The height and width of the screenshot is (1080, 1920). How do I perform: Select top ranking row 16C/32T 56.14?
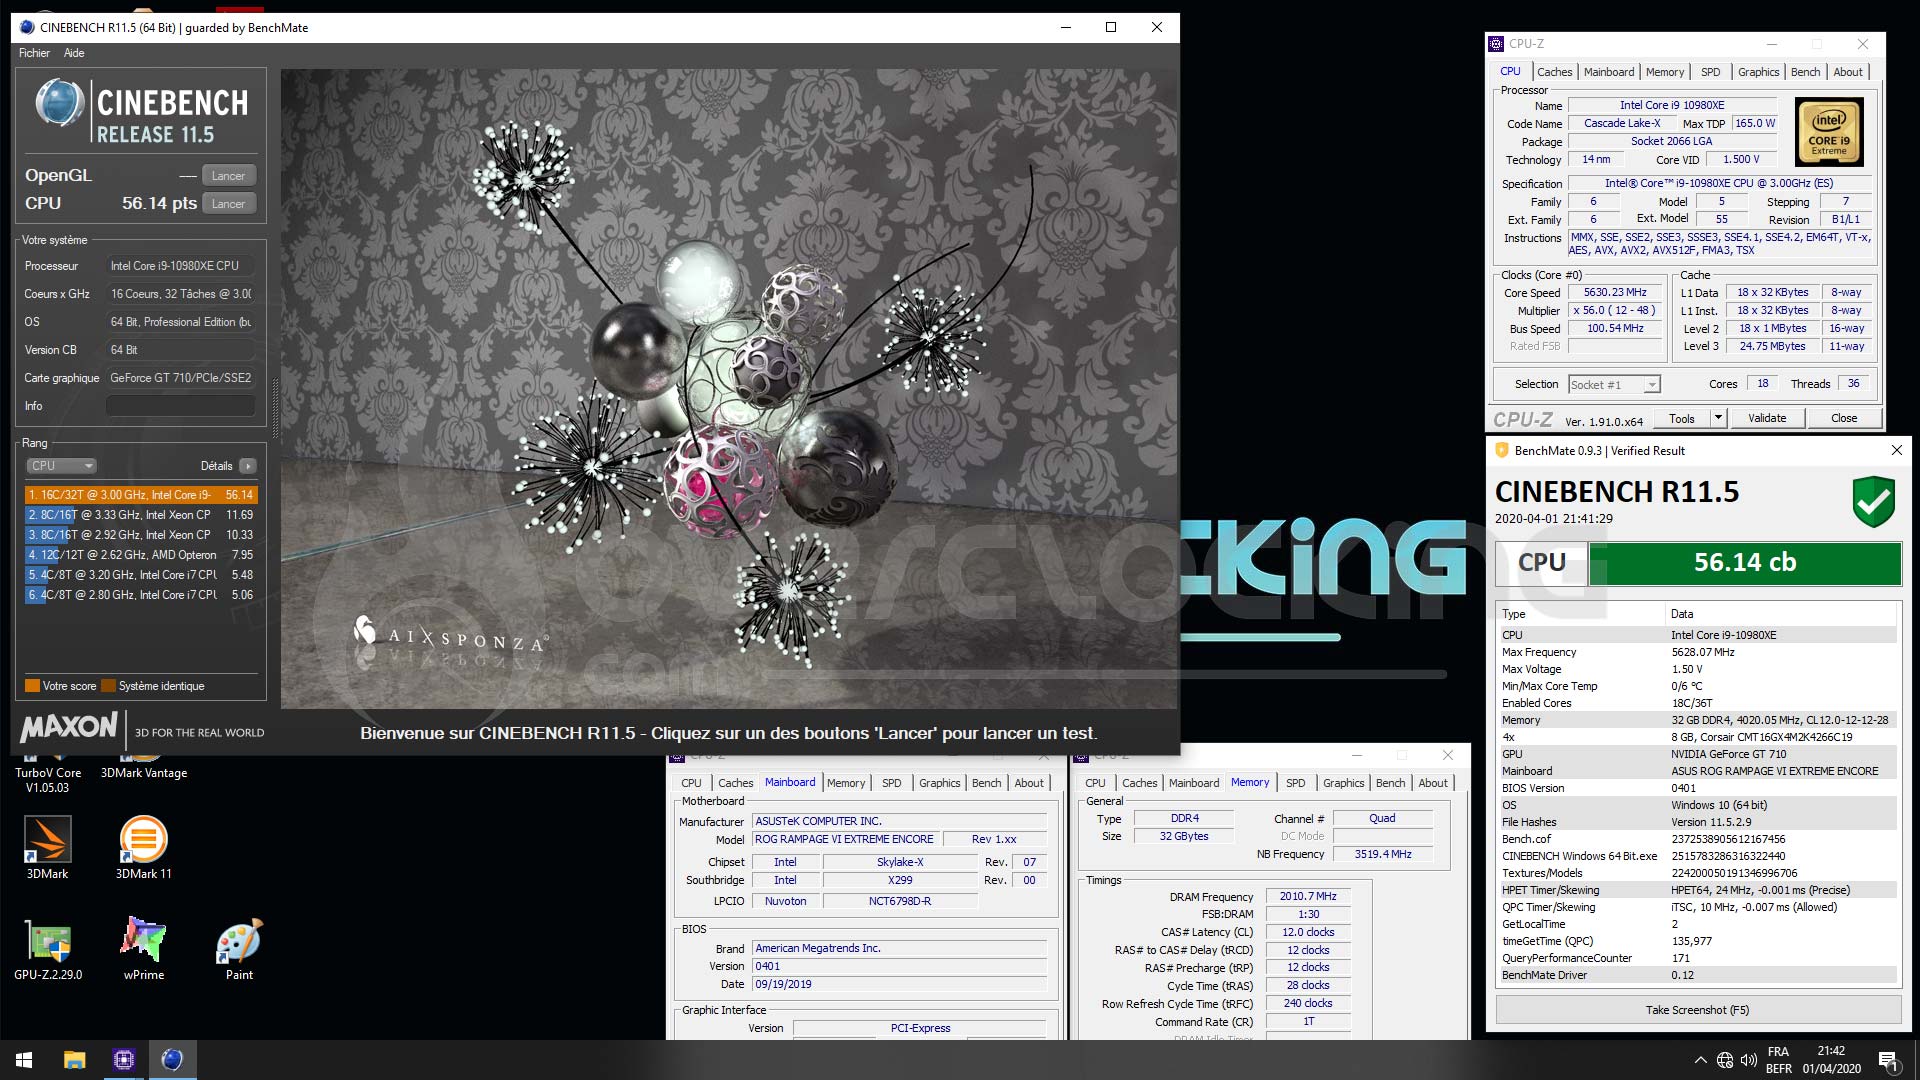pyautogui.click(x=141, y=495)
